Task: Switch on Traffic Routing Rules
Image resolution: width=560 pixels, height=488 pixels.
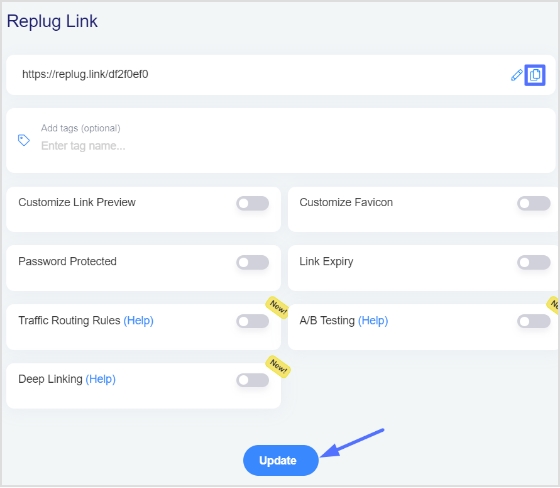Action: coord(252,321)
